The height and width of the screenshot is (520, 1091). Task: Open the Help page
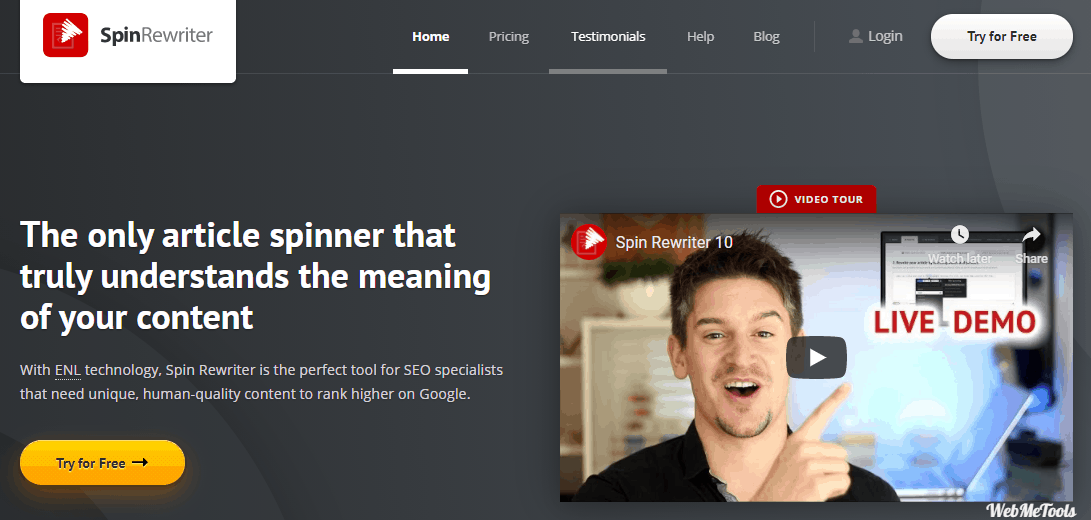click(x=701, y=37)
